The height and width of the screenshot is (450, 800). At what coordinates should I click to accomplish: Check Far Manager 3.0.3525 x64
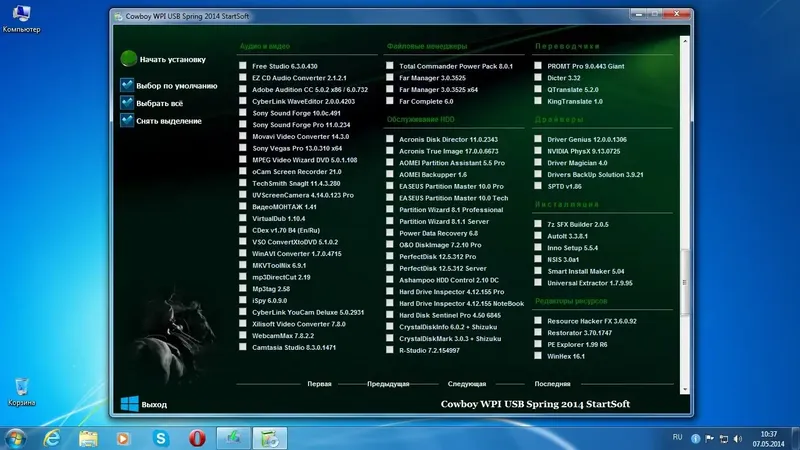390,89
